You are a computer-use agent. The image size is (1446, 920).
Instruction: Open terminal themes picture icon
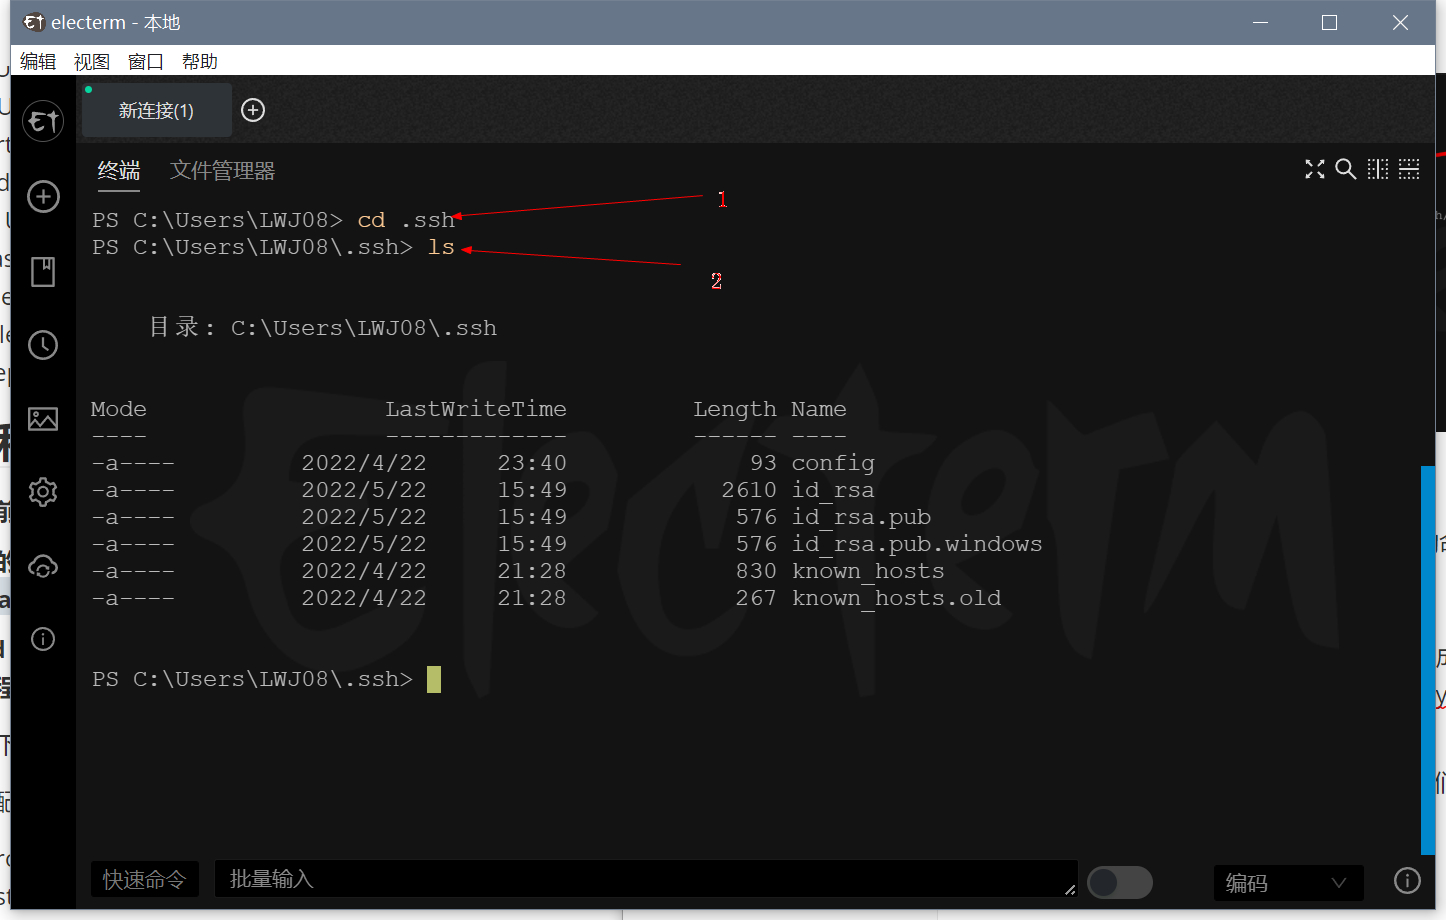pyautogui.click(x=43, y=419)
